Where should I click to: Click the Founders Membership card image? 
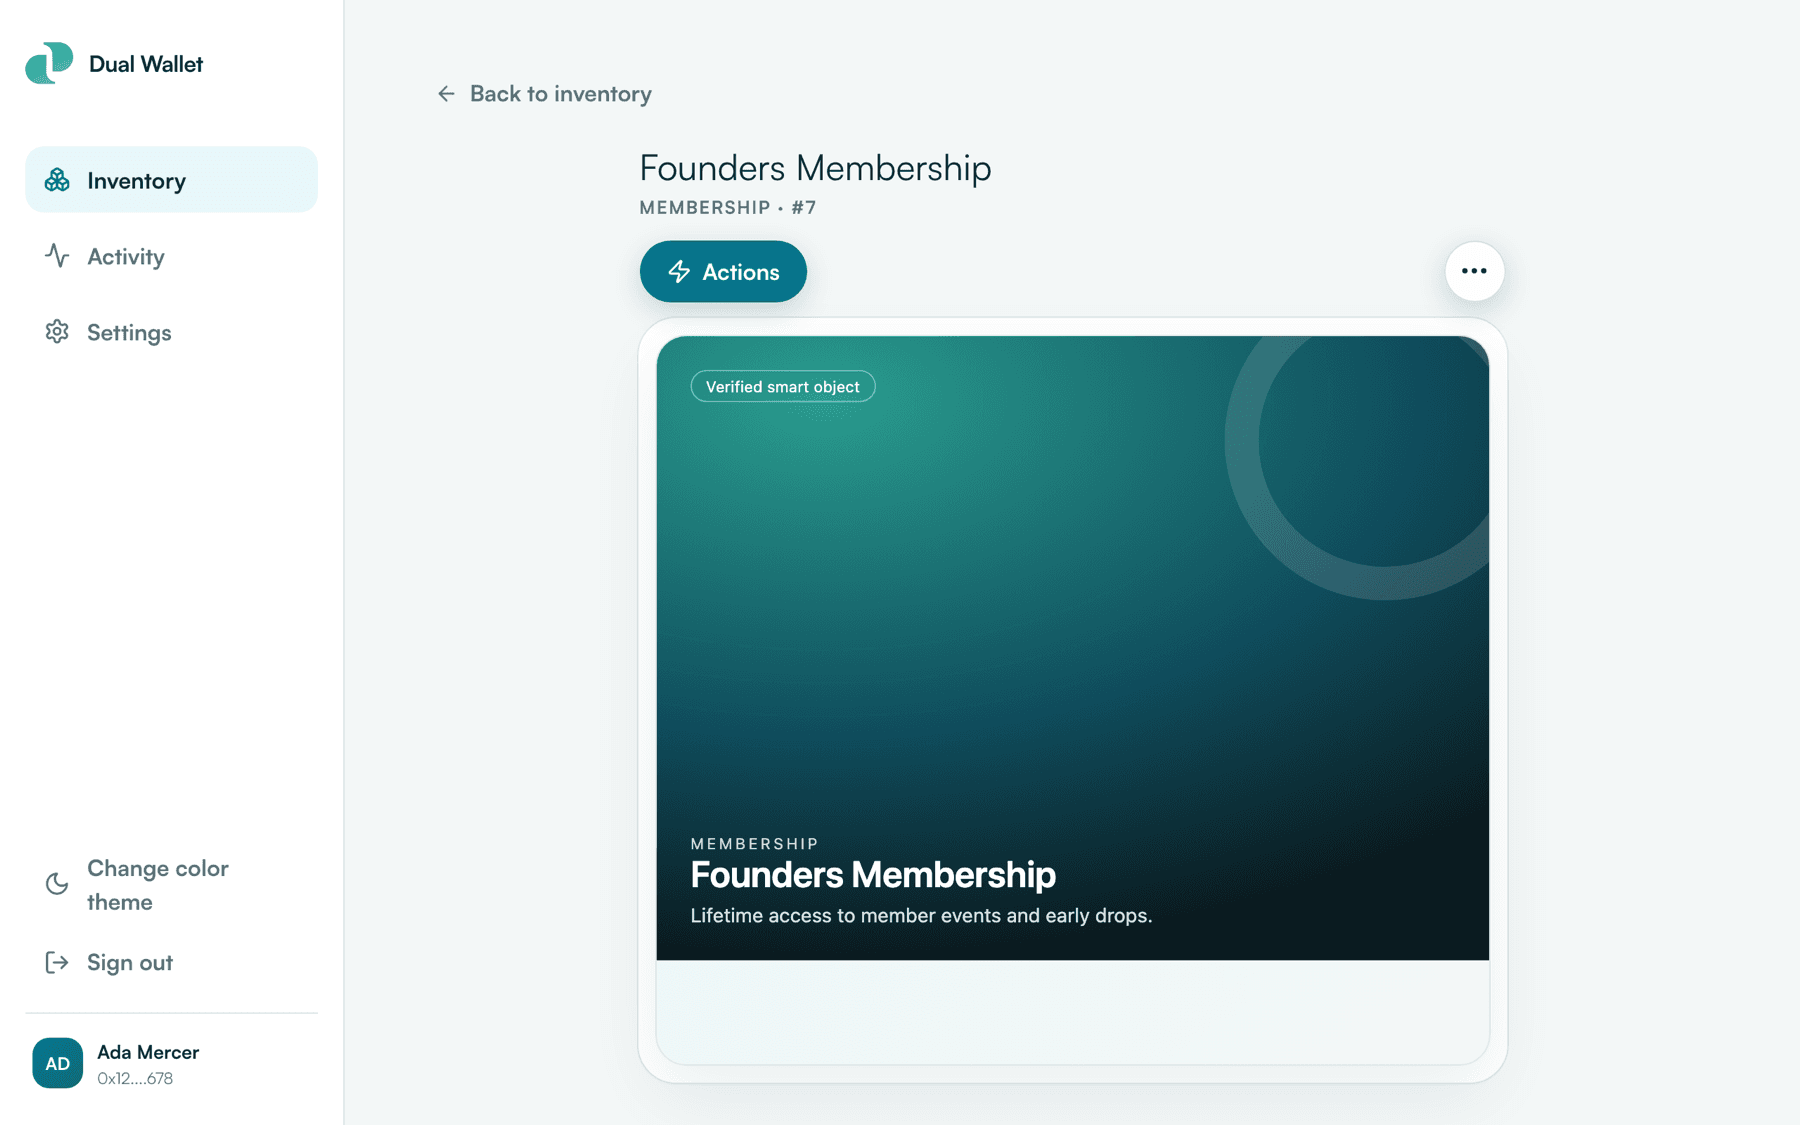pyautogui.click(x=1072, y=648)
